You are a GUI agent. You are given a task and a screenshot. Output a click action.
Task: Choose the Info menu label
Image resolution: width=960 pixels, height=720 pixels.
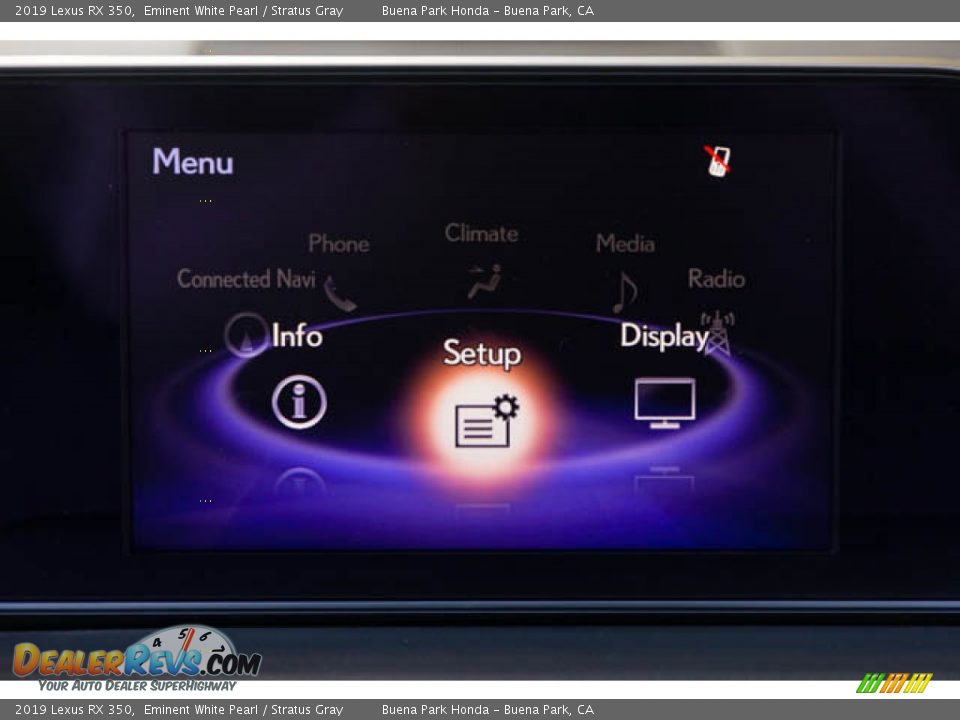[x=297, y=336]
